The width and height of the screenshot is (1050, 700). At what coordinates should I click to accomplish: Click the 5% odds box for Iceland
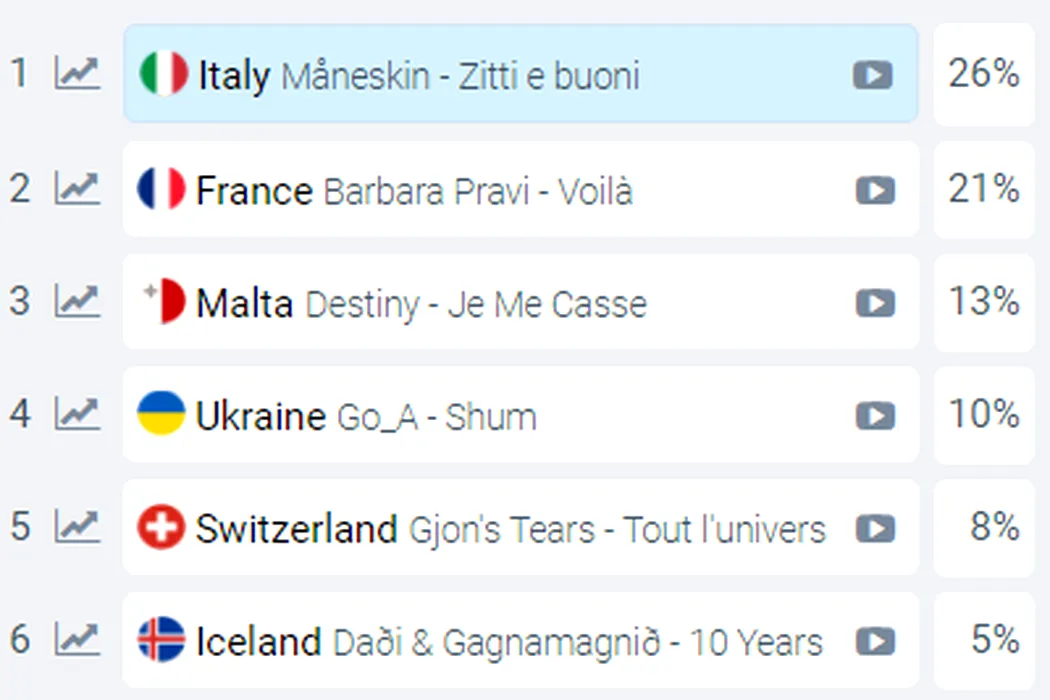(984, 640)
